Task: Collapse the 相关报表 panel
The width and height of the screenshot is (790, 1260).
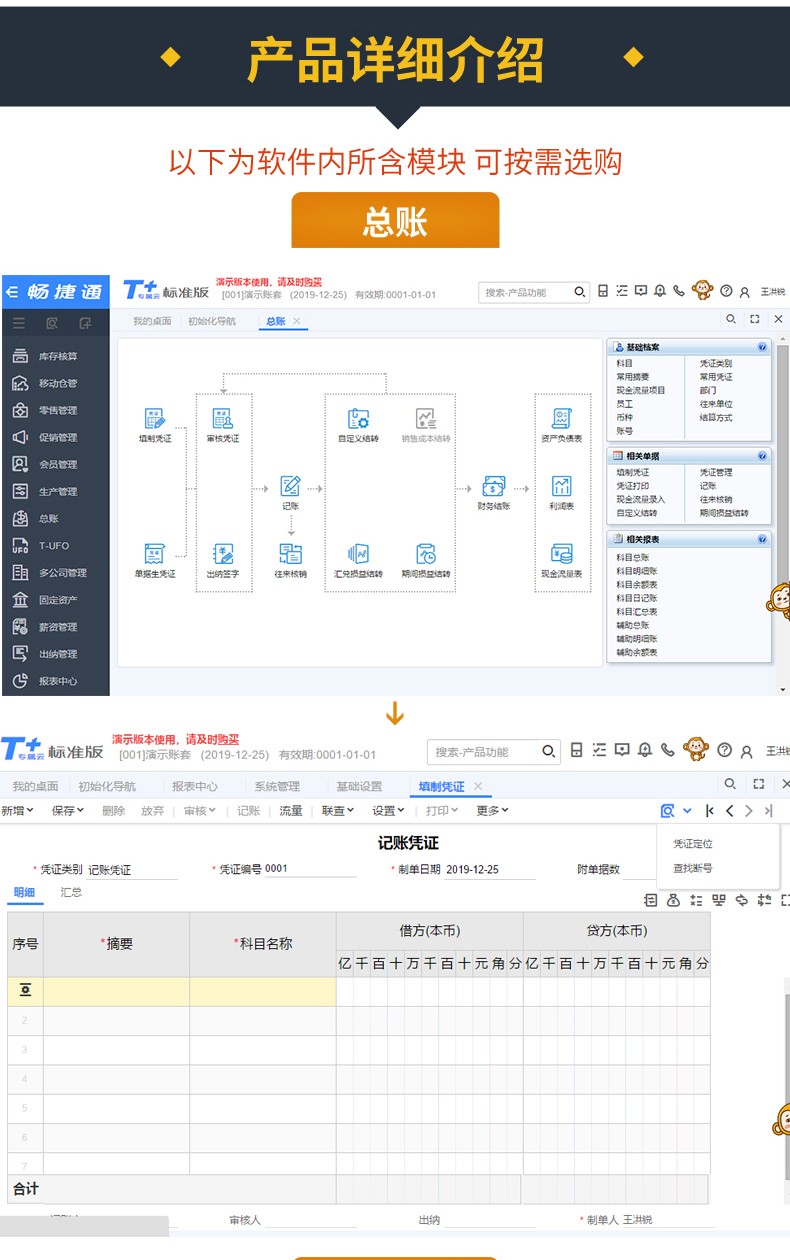Action: click(x=762, y=539)
